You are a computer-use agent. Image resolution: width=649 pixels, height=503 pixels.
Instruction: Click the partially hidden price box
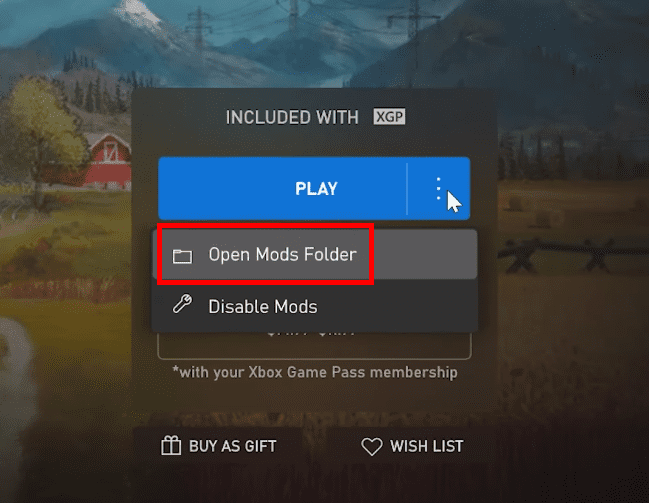[314, 346]
